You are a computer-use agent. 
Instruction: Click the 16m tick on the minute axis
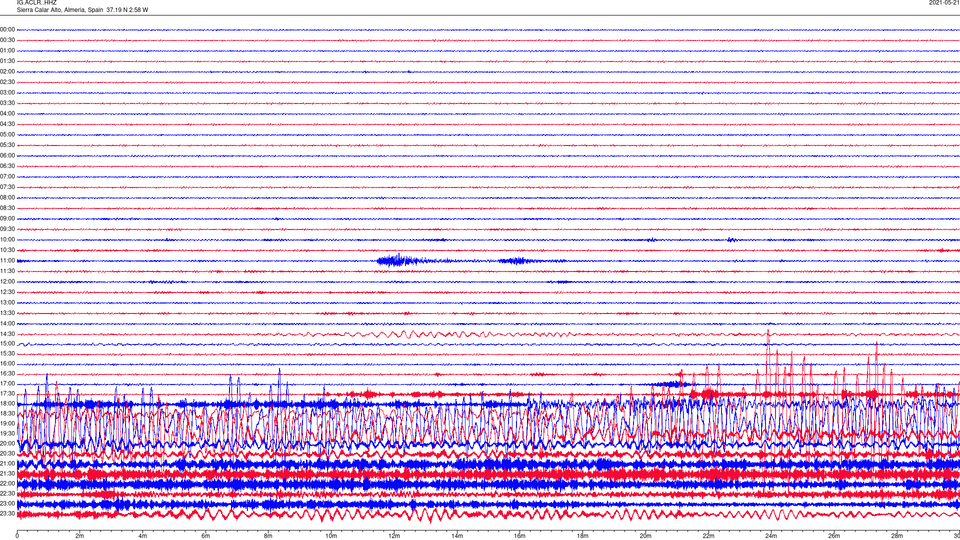point(519,536)
